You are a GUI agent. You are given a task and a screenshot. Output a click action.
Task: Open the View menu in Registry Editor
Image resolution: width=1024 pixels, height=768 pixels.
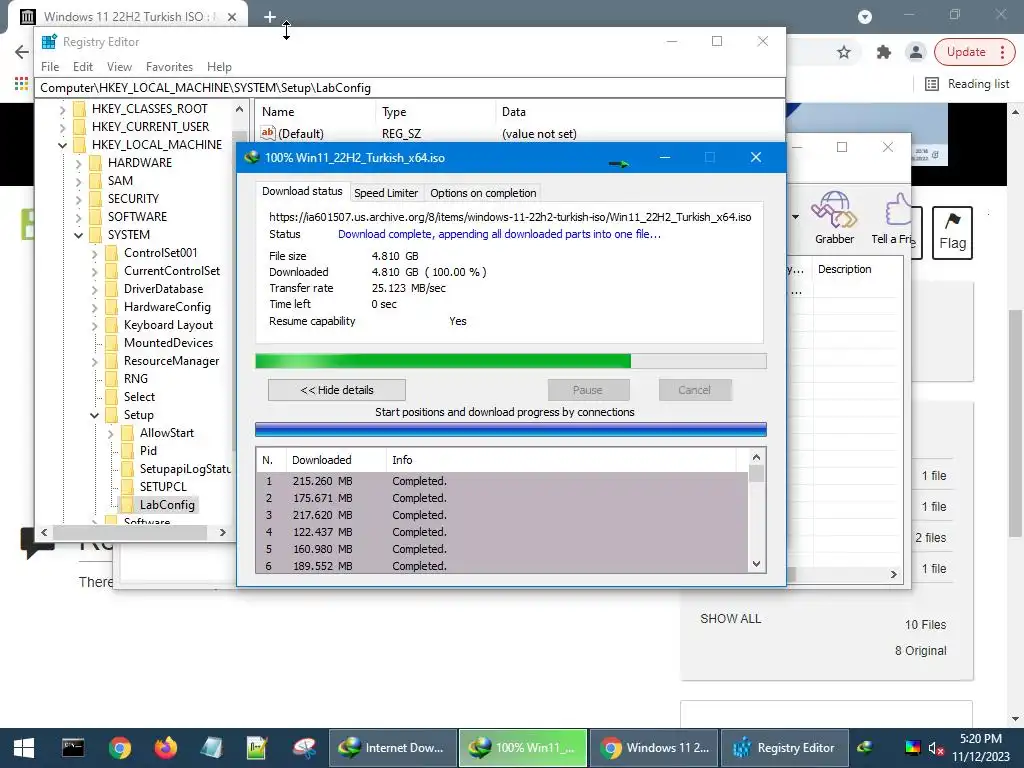119,67
